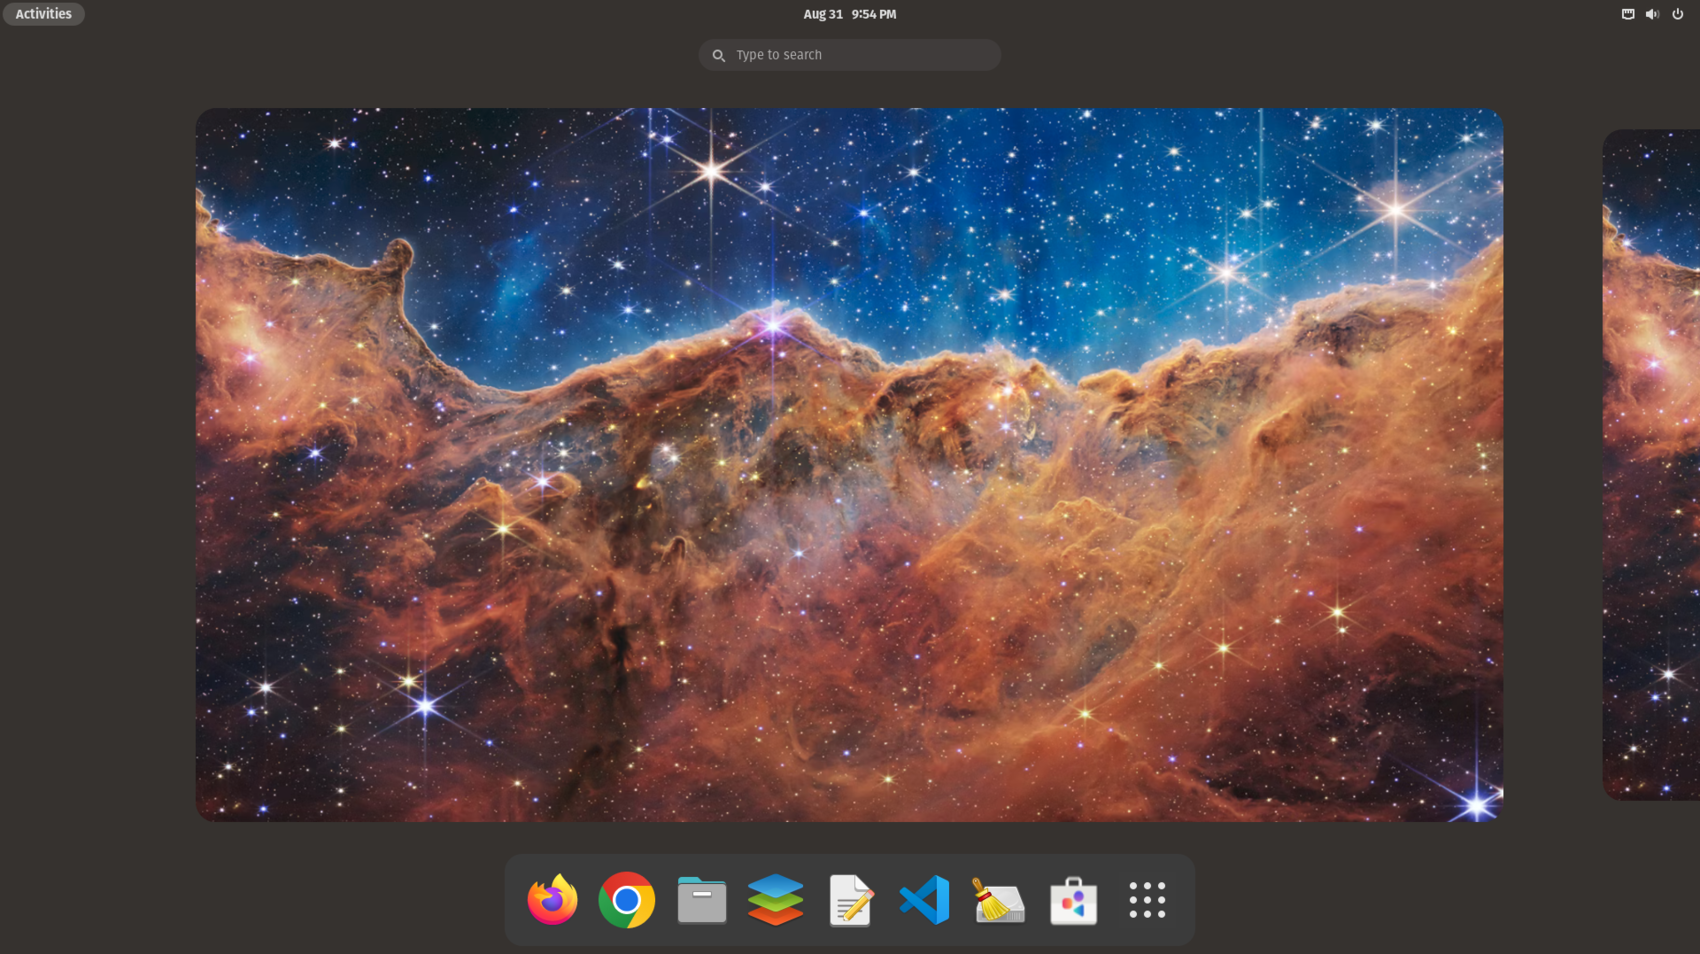Launch the stacked layers app icon

(x=775, y=900)
